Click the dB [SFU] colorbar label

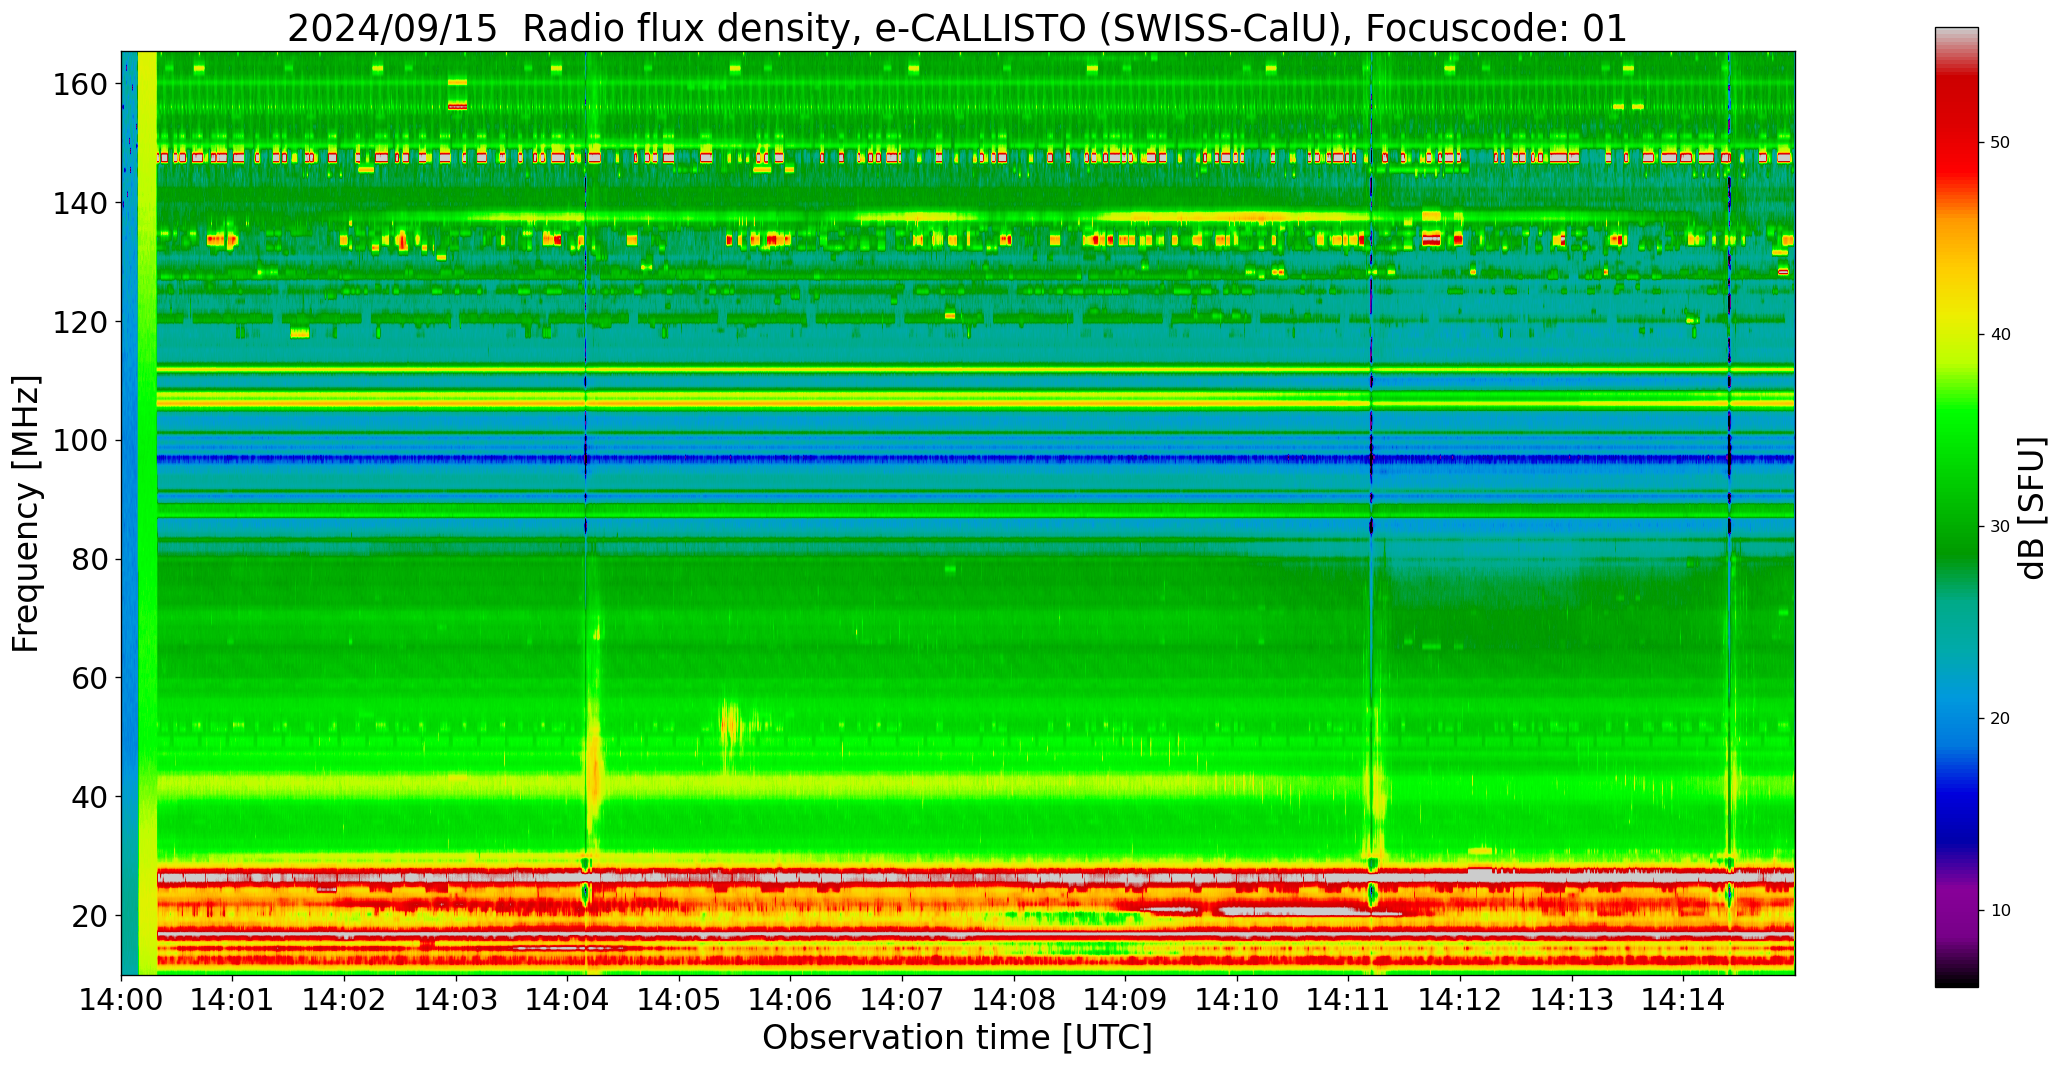pyautogui.click(x=2033, y=508)
